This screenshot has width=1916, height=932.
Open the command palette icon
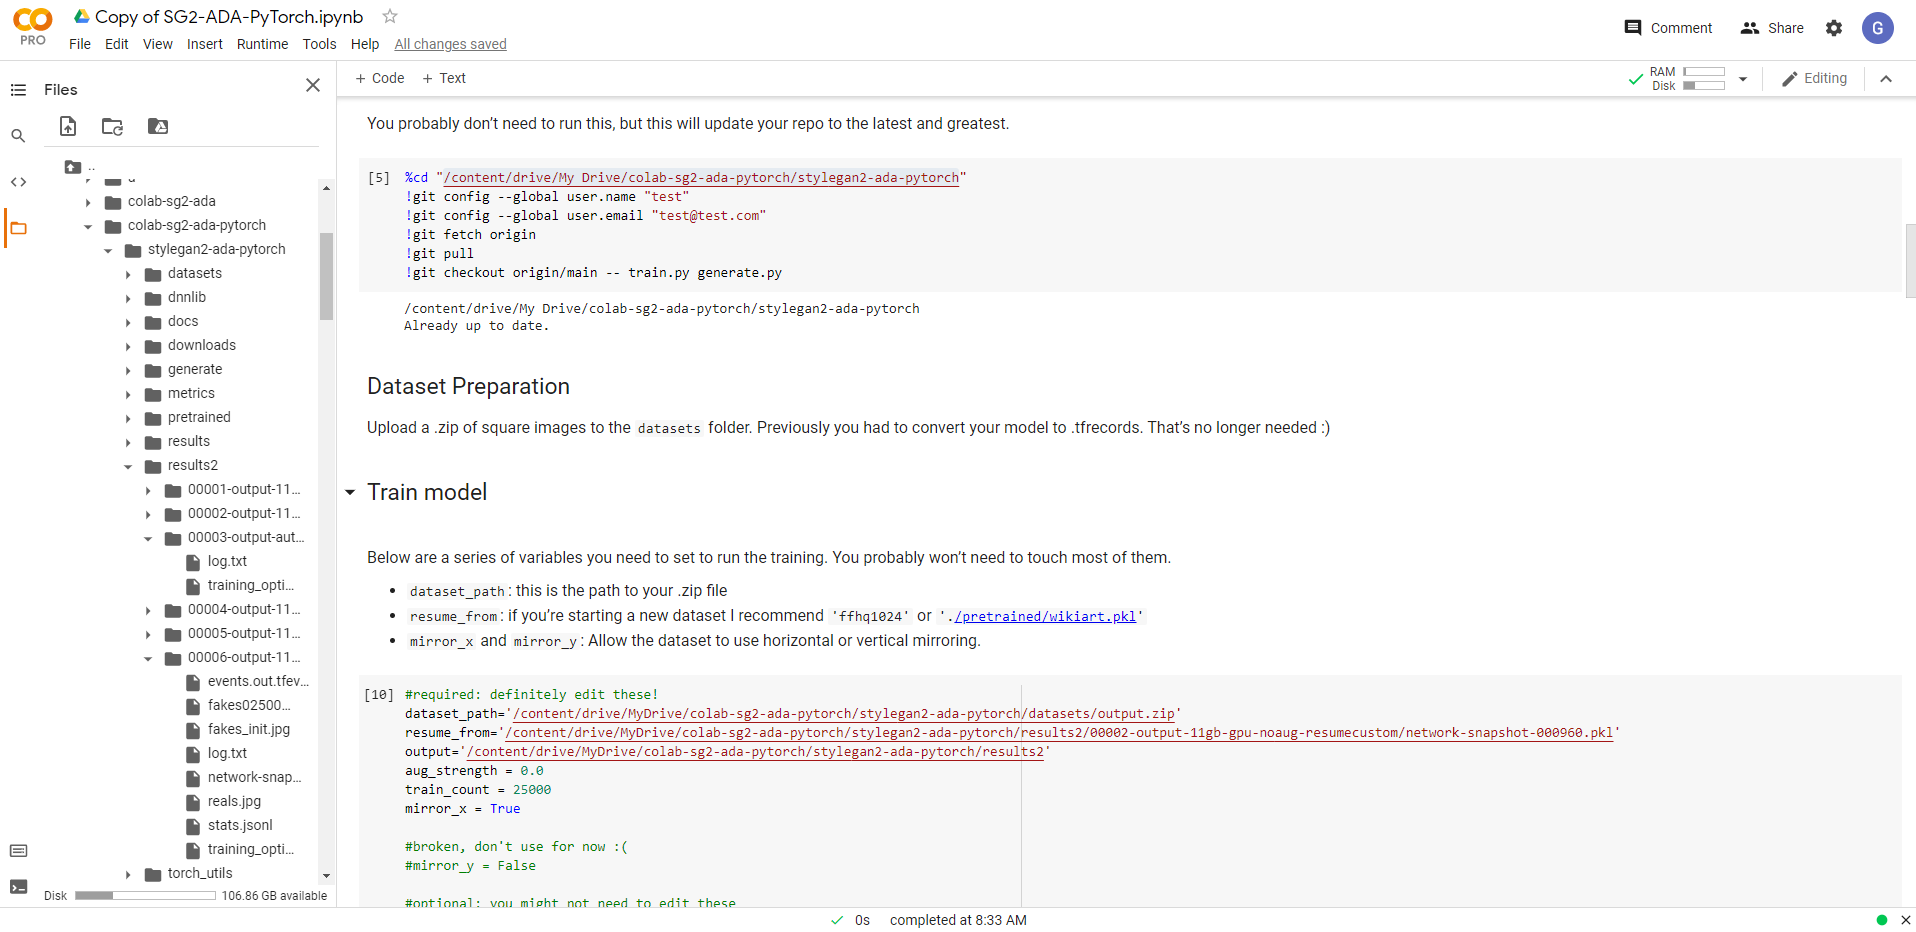coord(18,851)
